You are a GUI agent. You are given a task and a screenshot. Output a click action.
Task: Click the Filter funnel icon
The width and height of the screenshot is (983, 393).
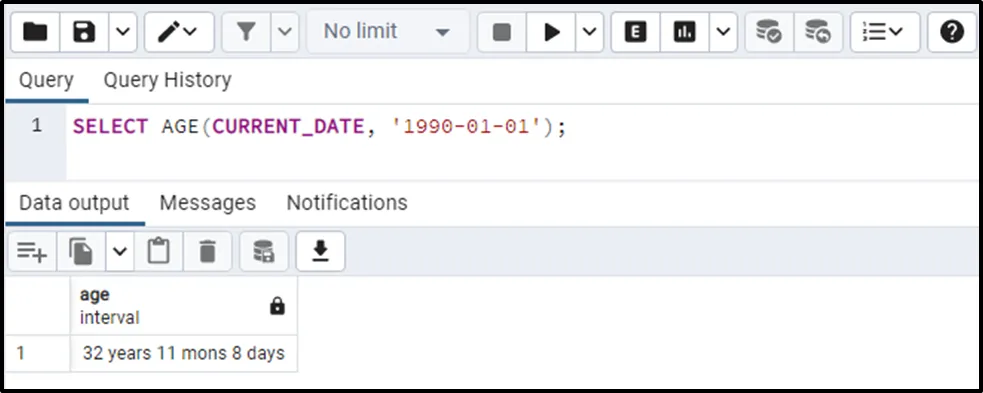click(246, 31)
